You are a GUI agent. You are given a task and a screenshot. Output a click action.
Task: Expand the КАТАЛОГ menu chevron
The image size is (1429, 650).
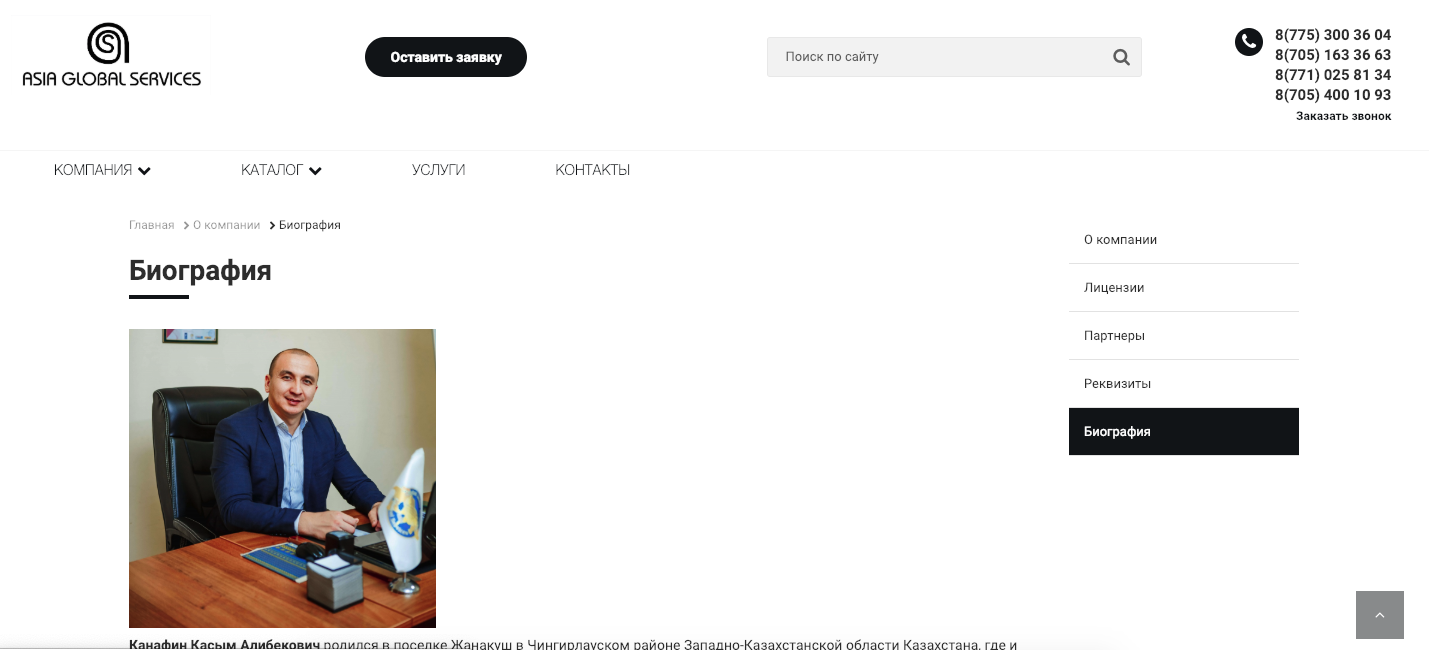pos(315,171)
